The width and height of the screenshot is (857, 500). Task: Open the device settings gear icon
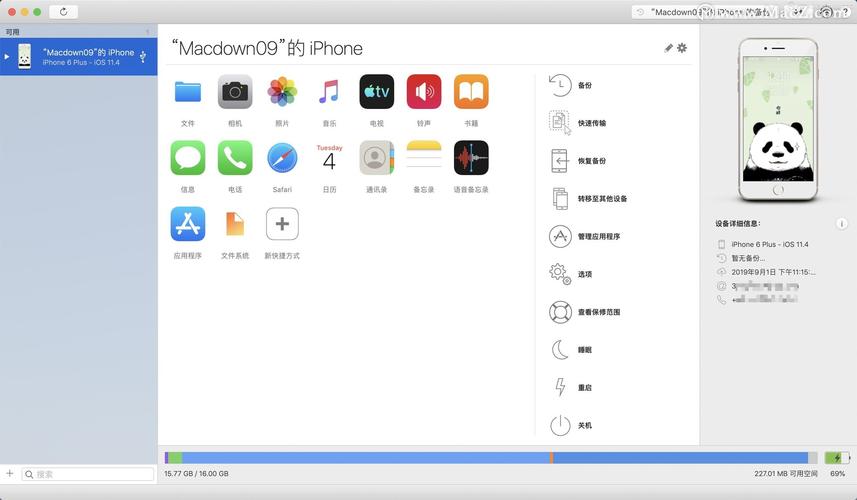pos(682,48)
